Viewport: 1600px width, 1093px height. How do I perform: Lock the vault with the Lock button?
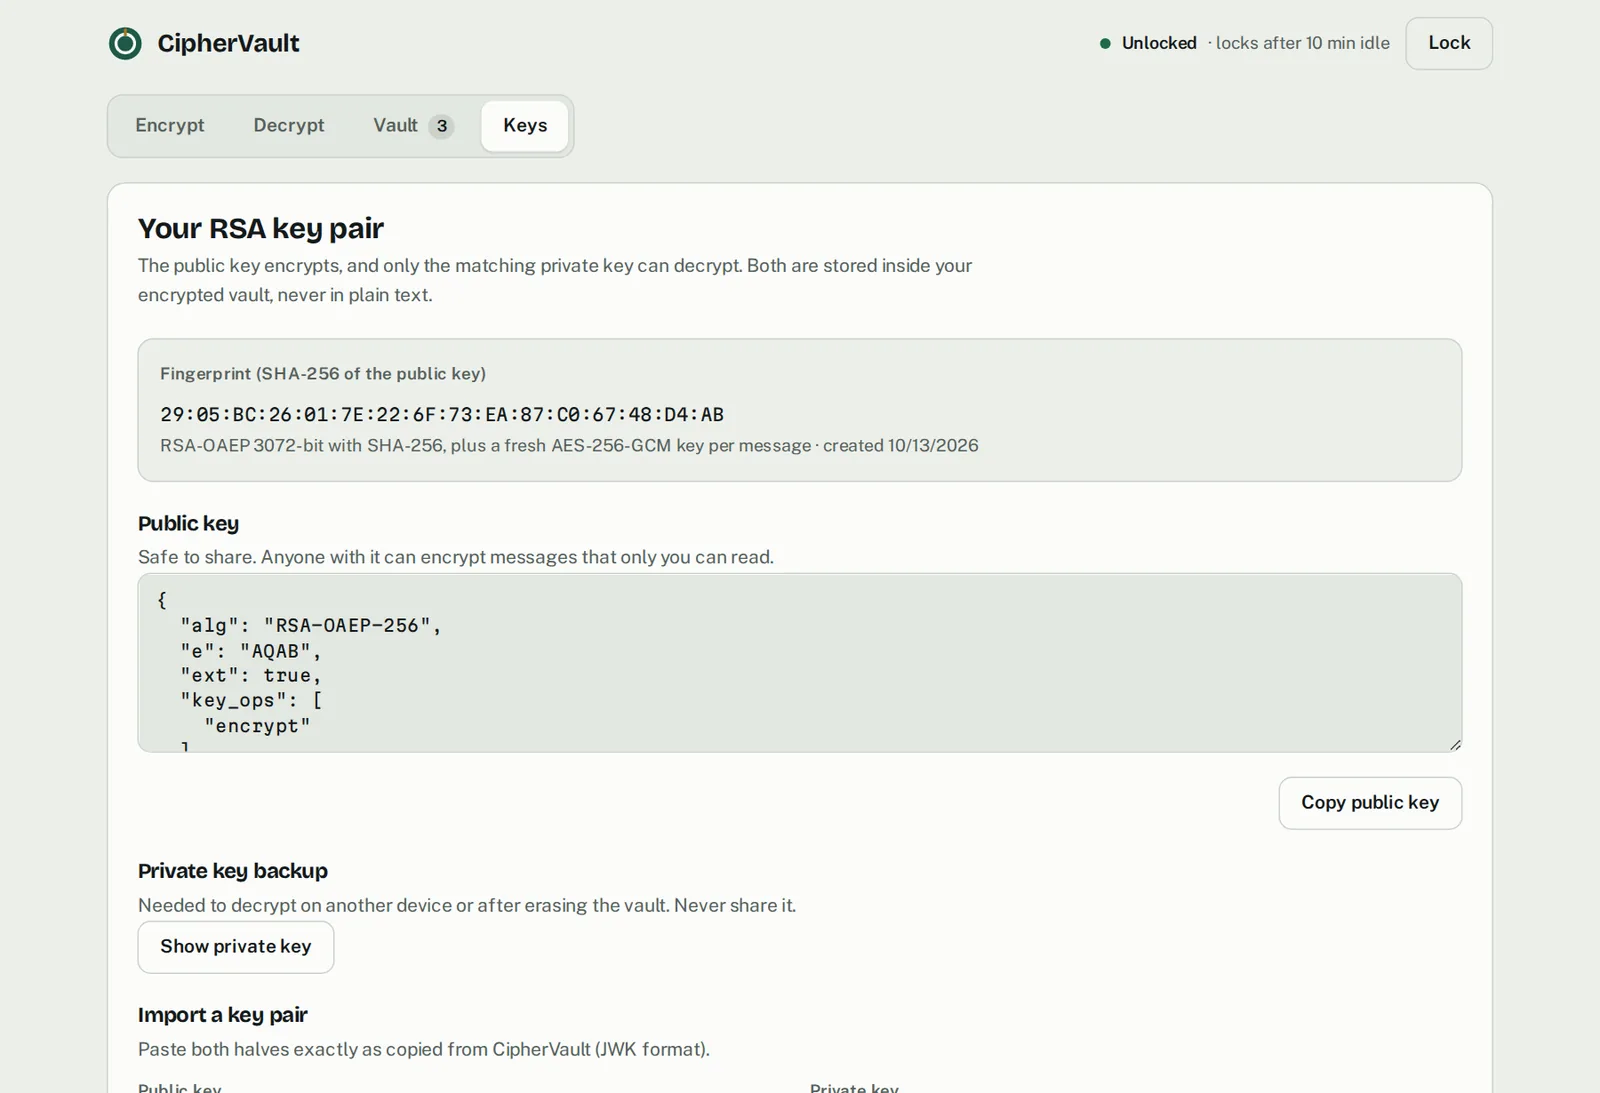coord(1449,43)
